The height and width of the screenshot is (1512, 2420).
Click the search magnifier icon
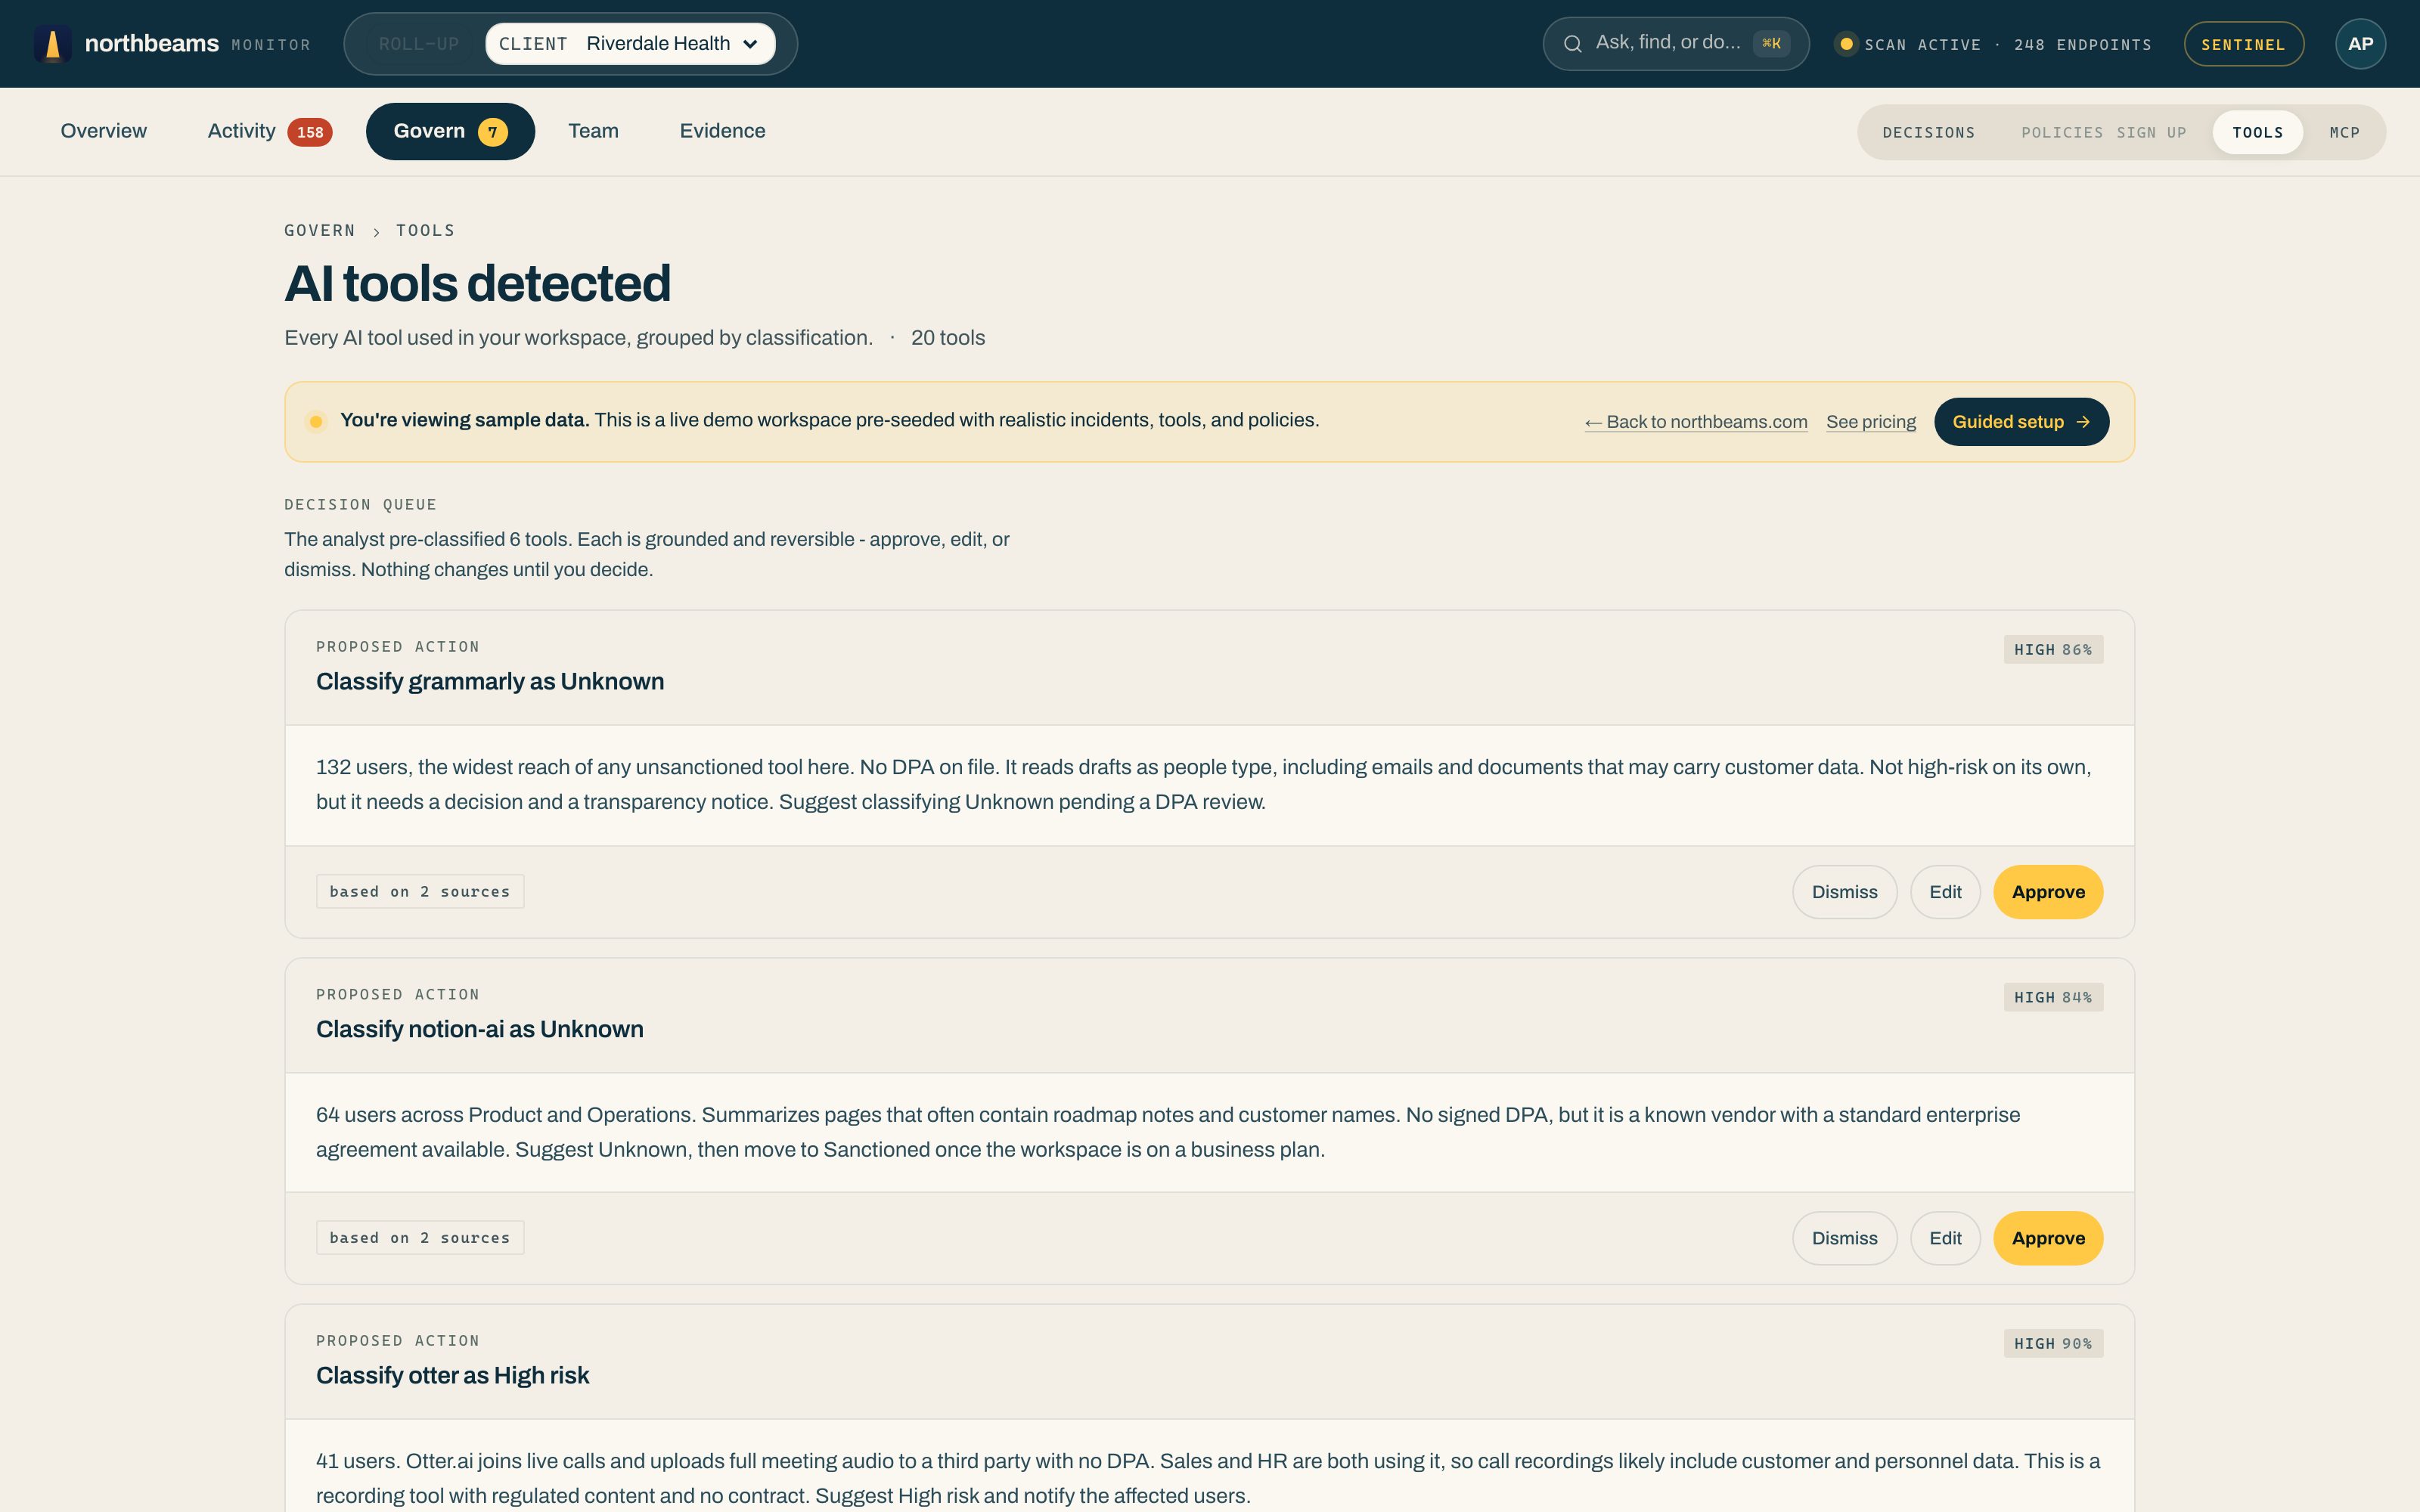coord(1573,44)
